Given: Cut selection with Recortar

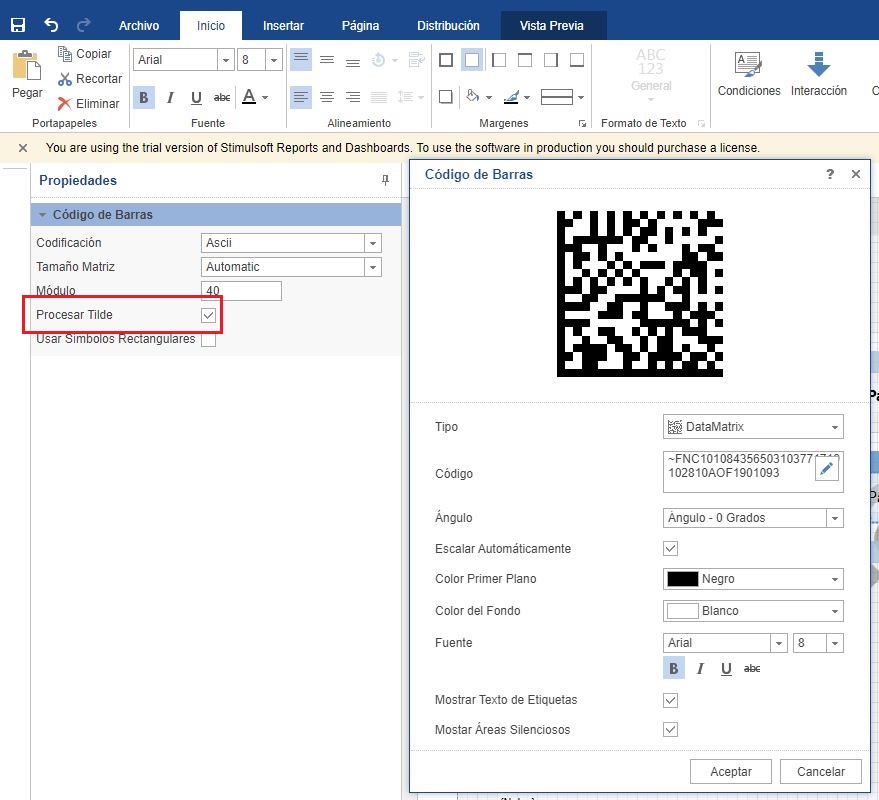Looking at the screenshot, I should 90,79.
